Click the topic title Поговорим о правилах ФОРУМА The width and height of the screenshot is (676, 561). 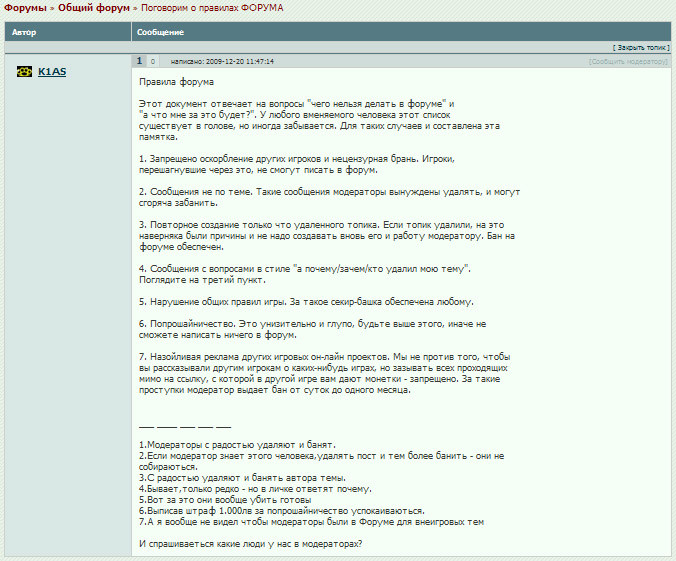tap(212, 8)
